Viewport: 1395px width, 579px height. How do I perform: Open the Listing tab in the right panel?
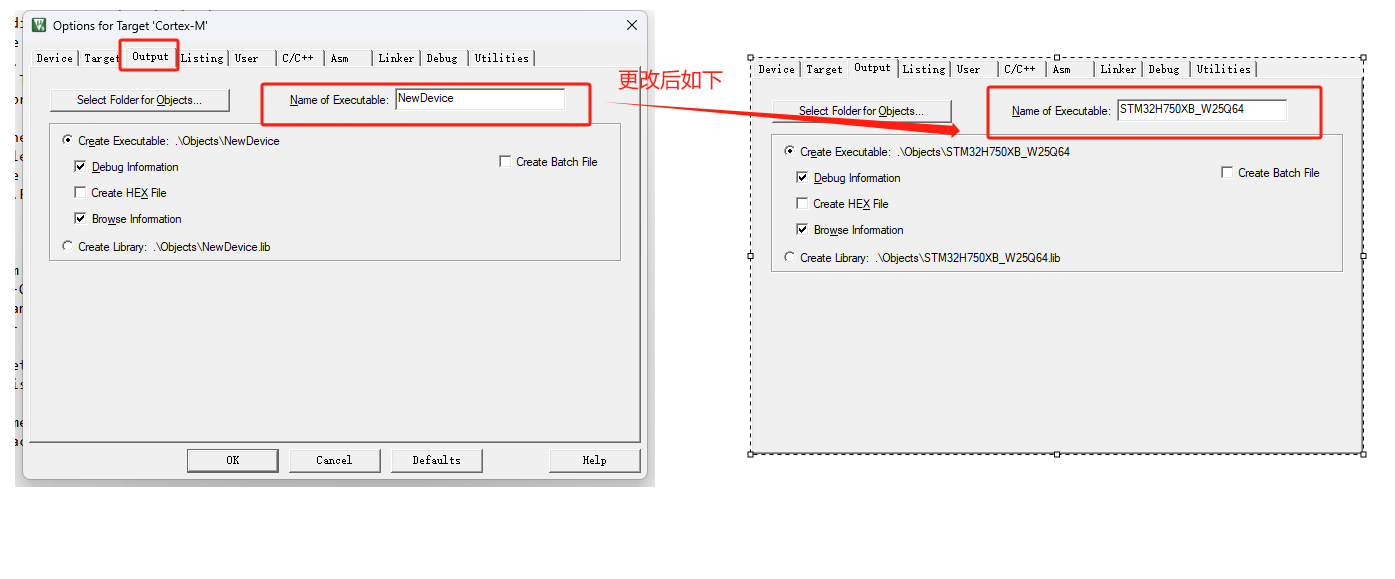pyautogui.click(x=924, y=69)
